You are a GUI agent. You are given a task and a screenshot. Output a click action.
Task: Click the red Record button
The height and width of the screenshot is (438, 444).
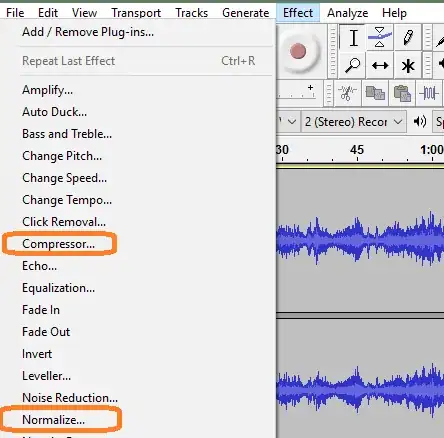(298, 51)
